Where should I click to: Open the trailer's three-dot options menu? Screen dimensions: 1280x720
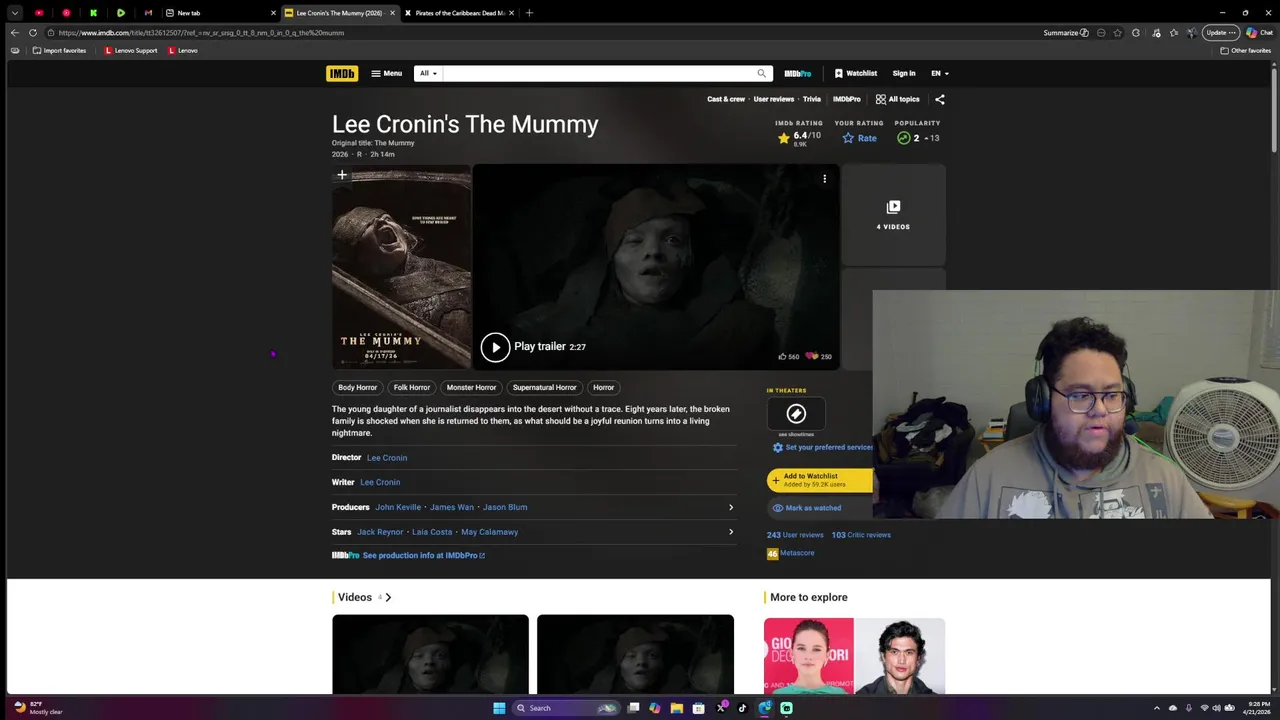click(x=825, y=179)
